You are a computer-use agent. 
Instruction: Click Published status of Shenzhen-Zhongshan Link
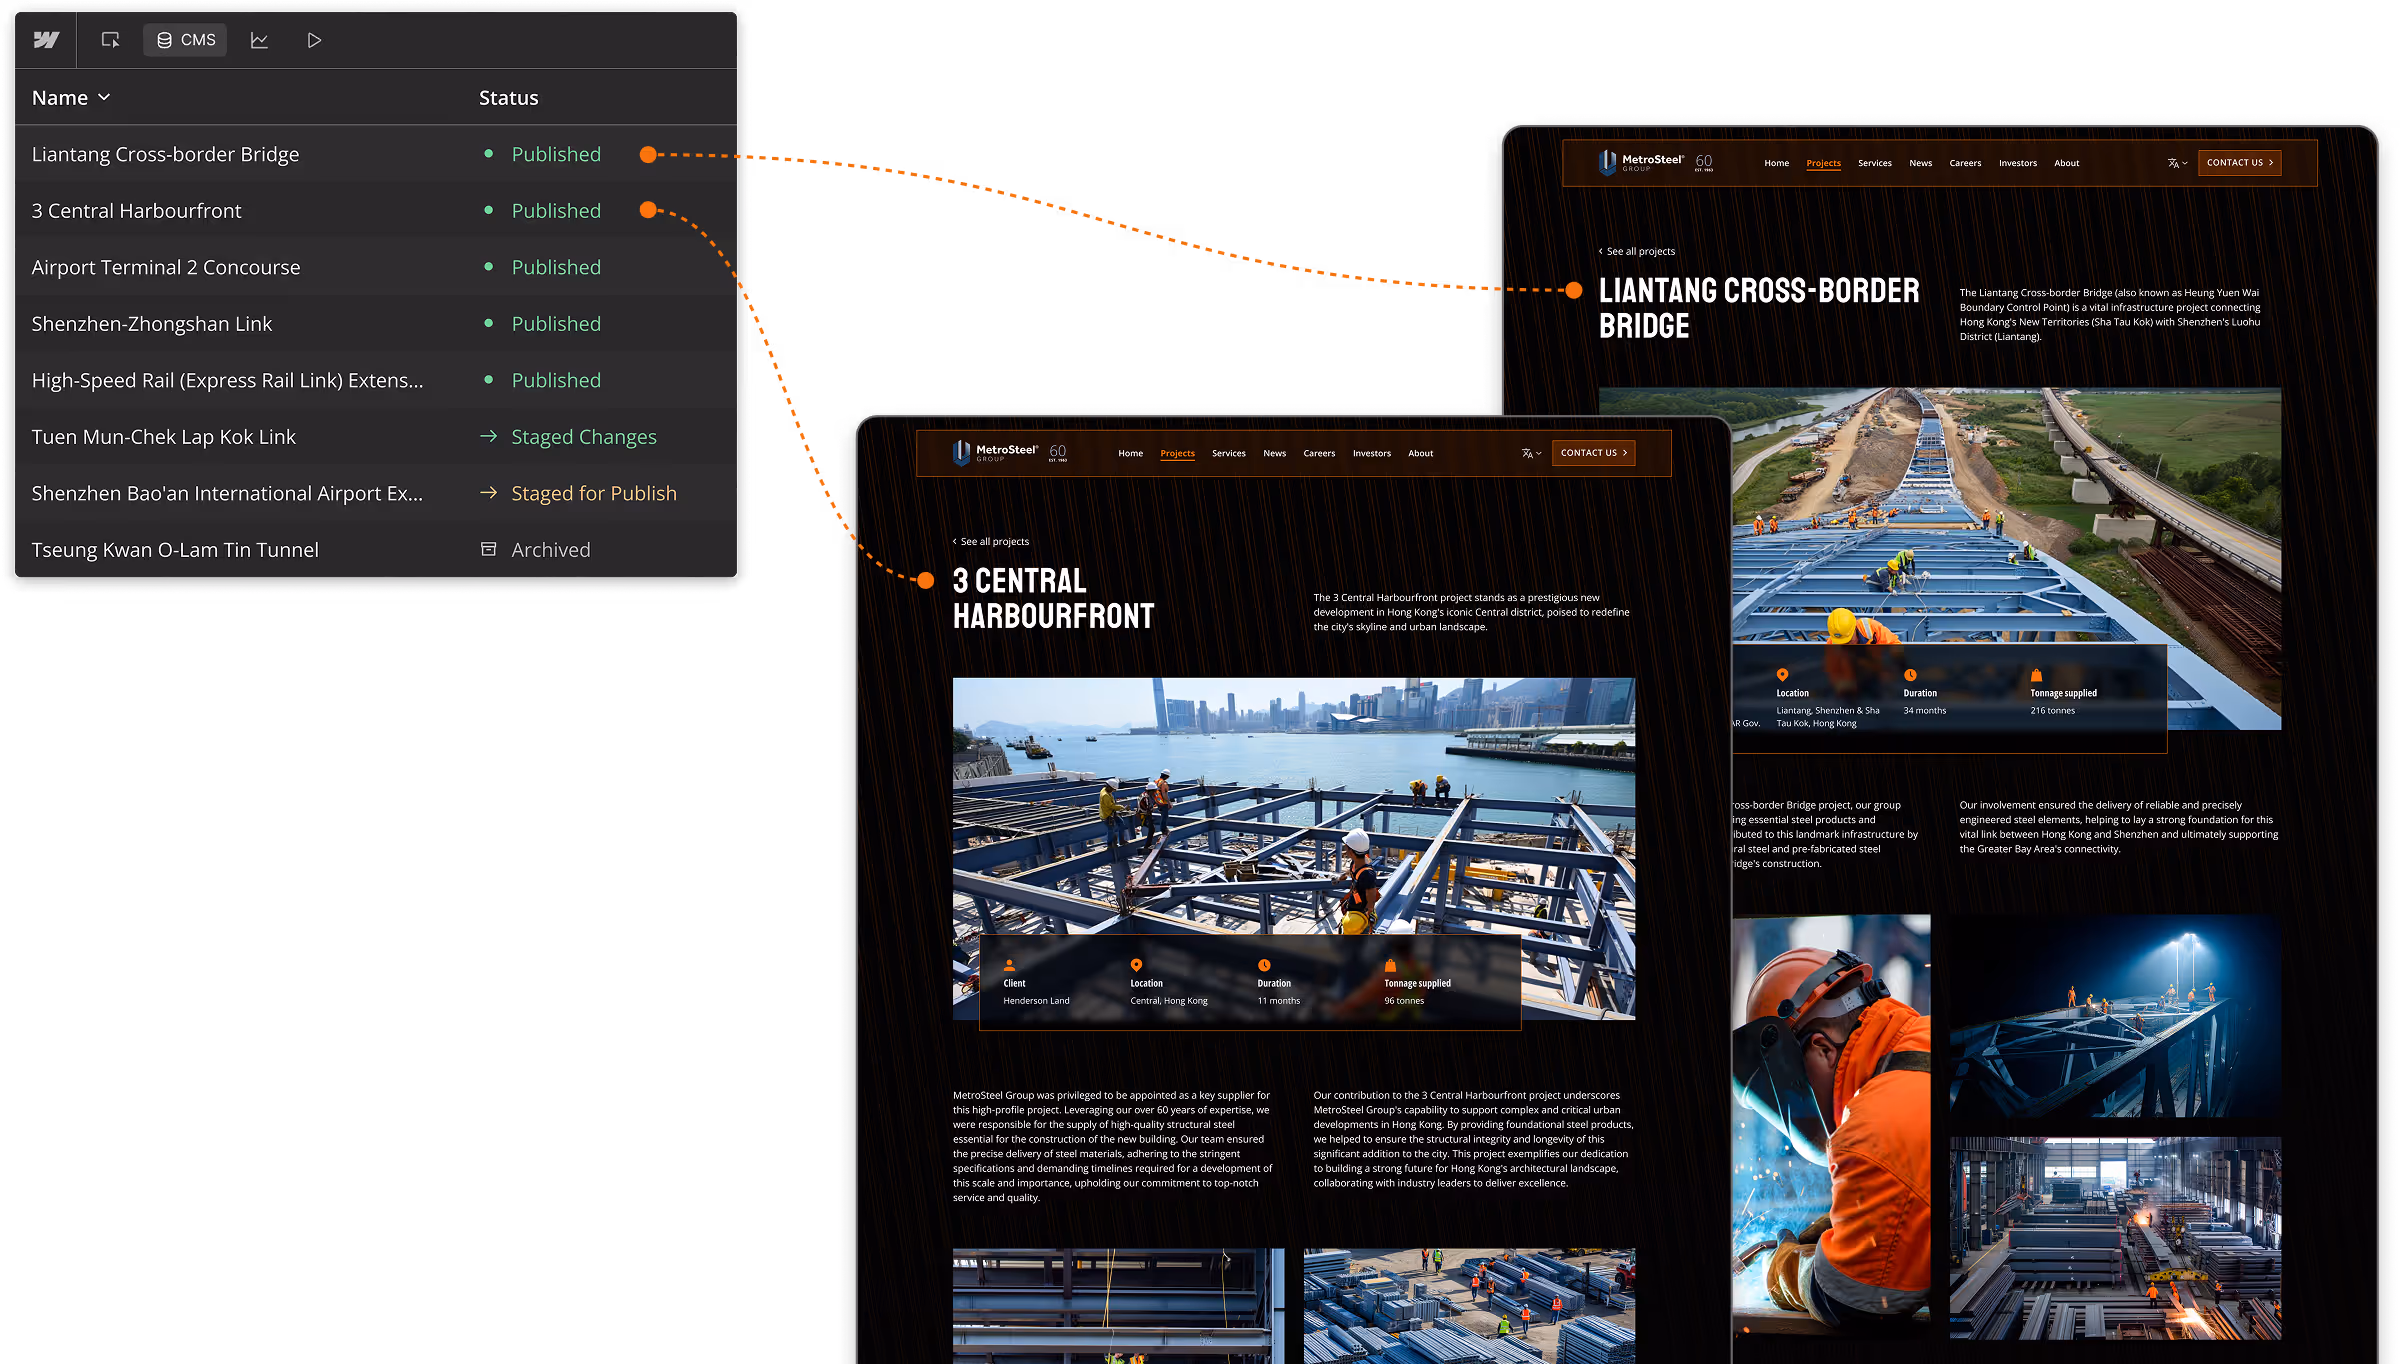(x=556, y=324)
